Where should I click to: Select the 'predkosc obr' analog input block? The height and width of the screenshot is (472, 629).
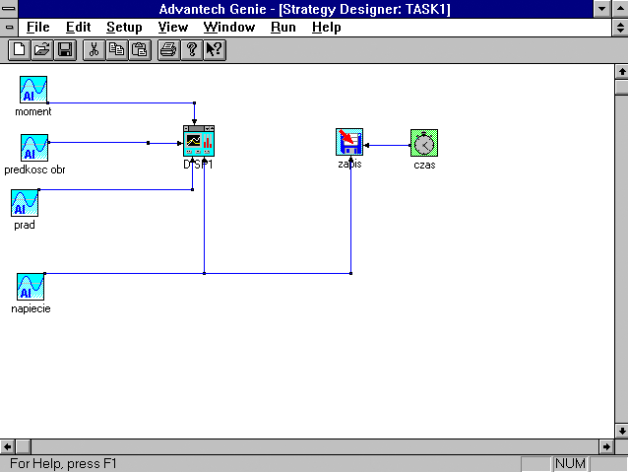tap(34, 147)
